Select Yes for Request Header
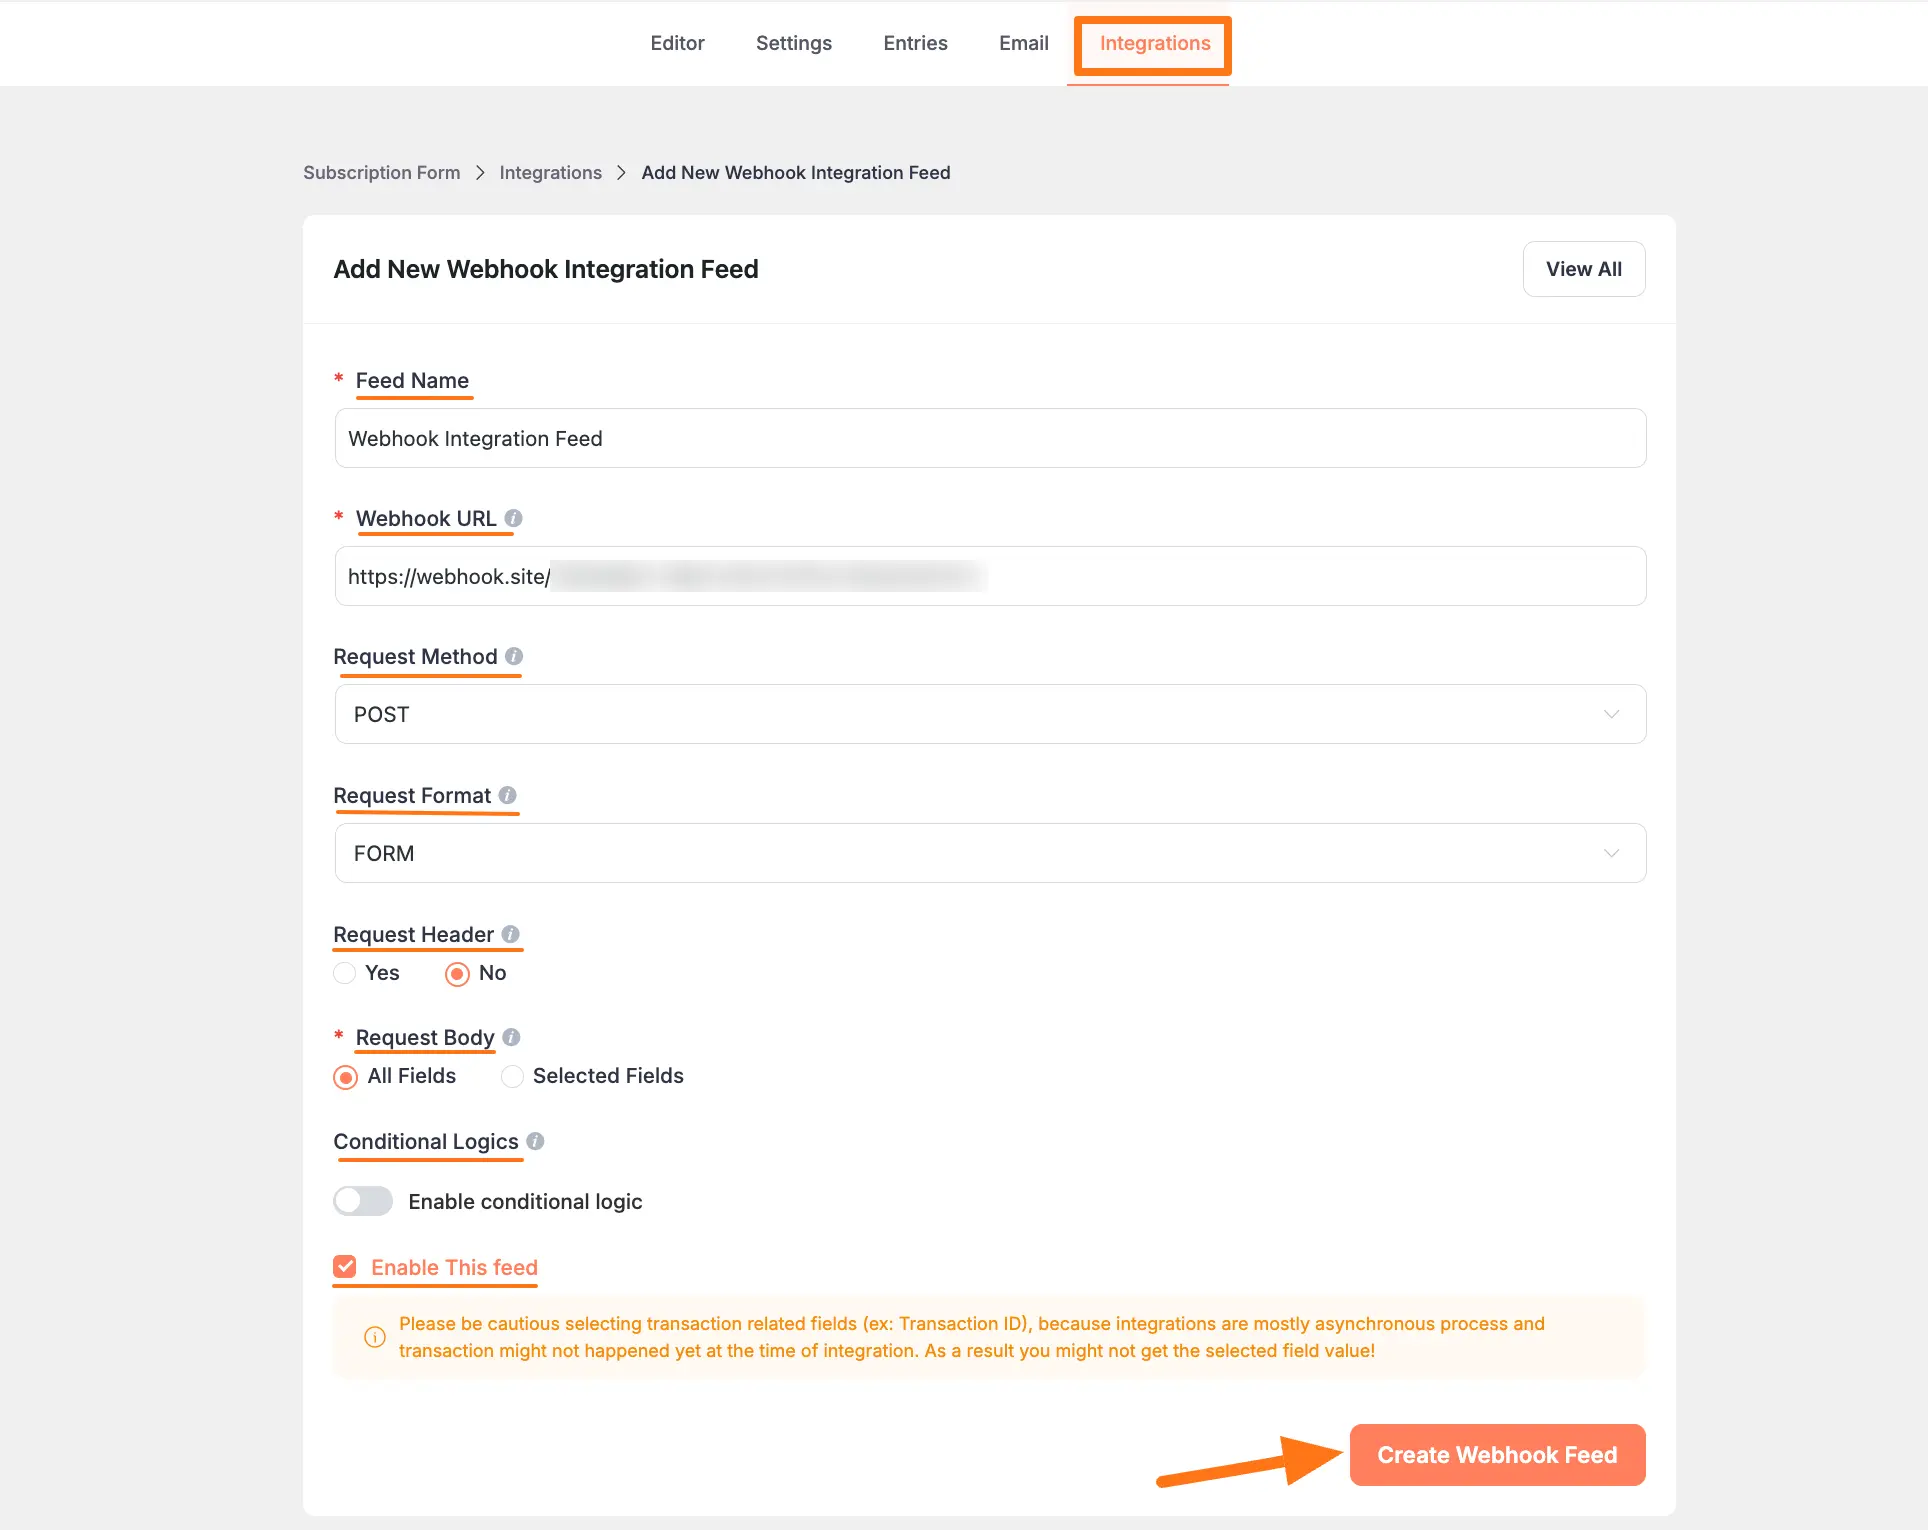The height and width of the screenshot is (1530, 1928). click(x=345, y=973)
